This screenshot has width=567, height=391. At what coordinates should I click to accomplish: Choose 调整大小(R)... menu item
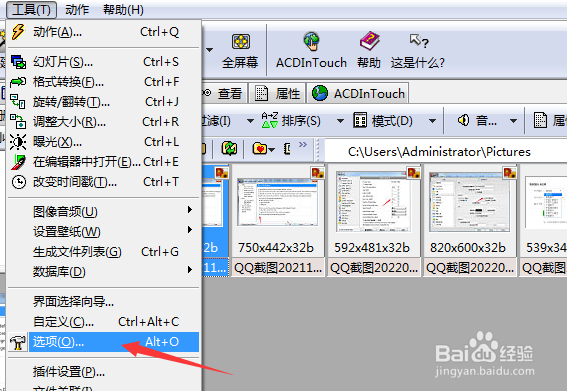point(103,122)
